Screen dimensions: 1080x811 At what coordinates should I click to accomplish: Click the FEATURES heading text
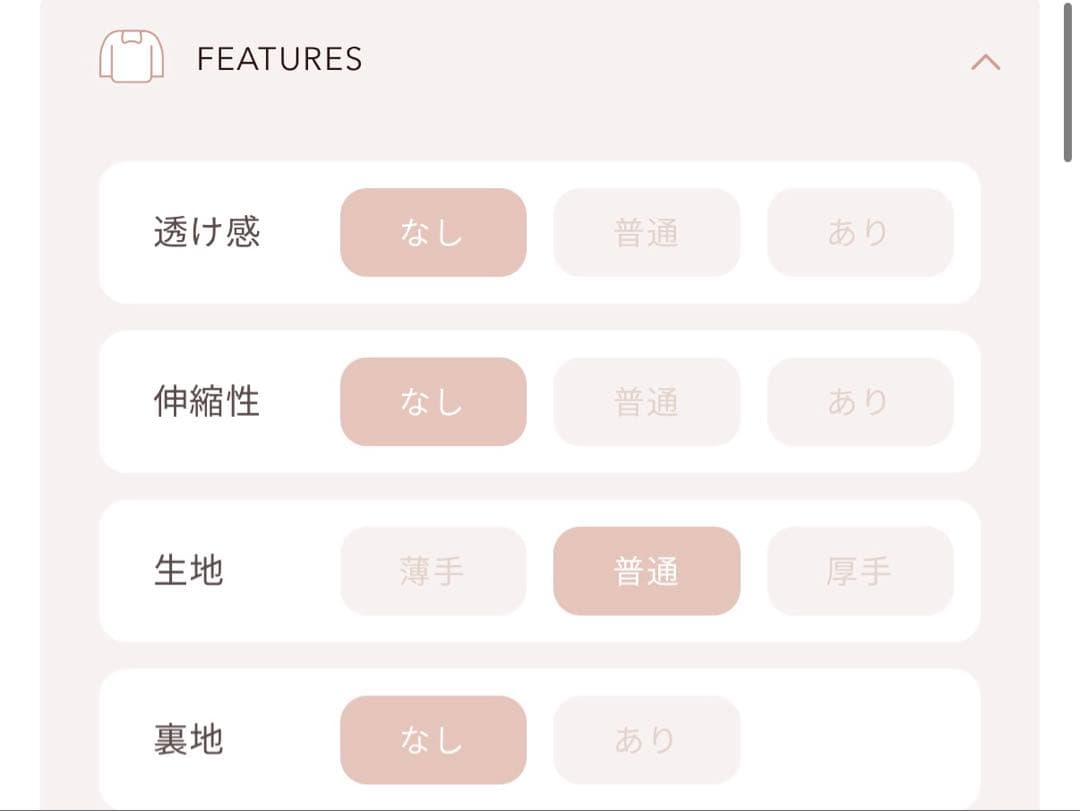280,58
